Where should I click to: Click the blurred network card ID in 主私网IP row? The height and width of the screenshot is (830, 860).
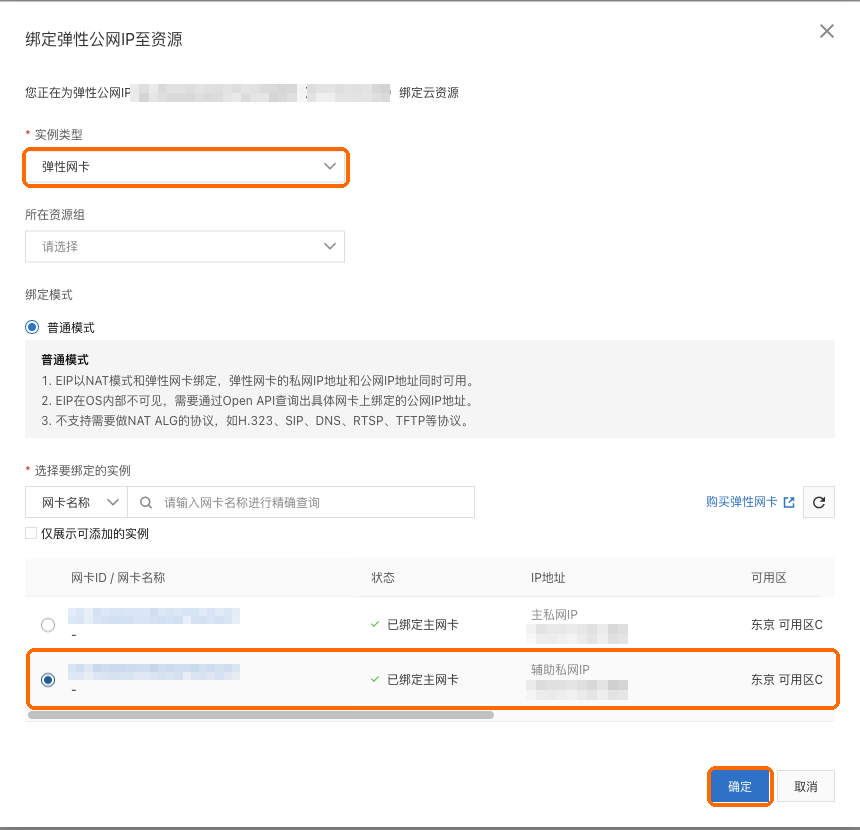pyautogui.click(x=154, y=616)
